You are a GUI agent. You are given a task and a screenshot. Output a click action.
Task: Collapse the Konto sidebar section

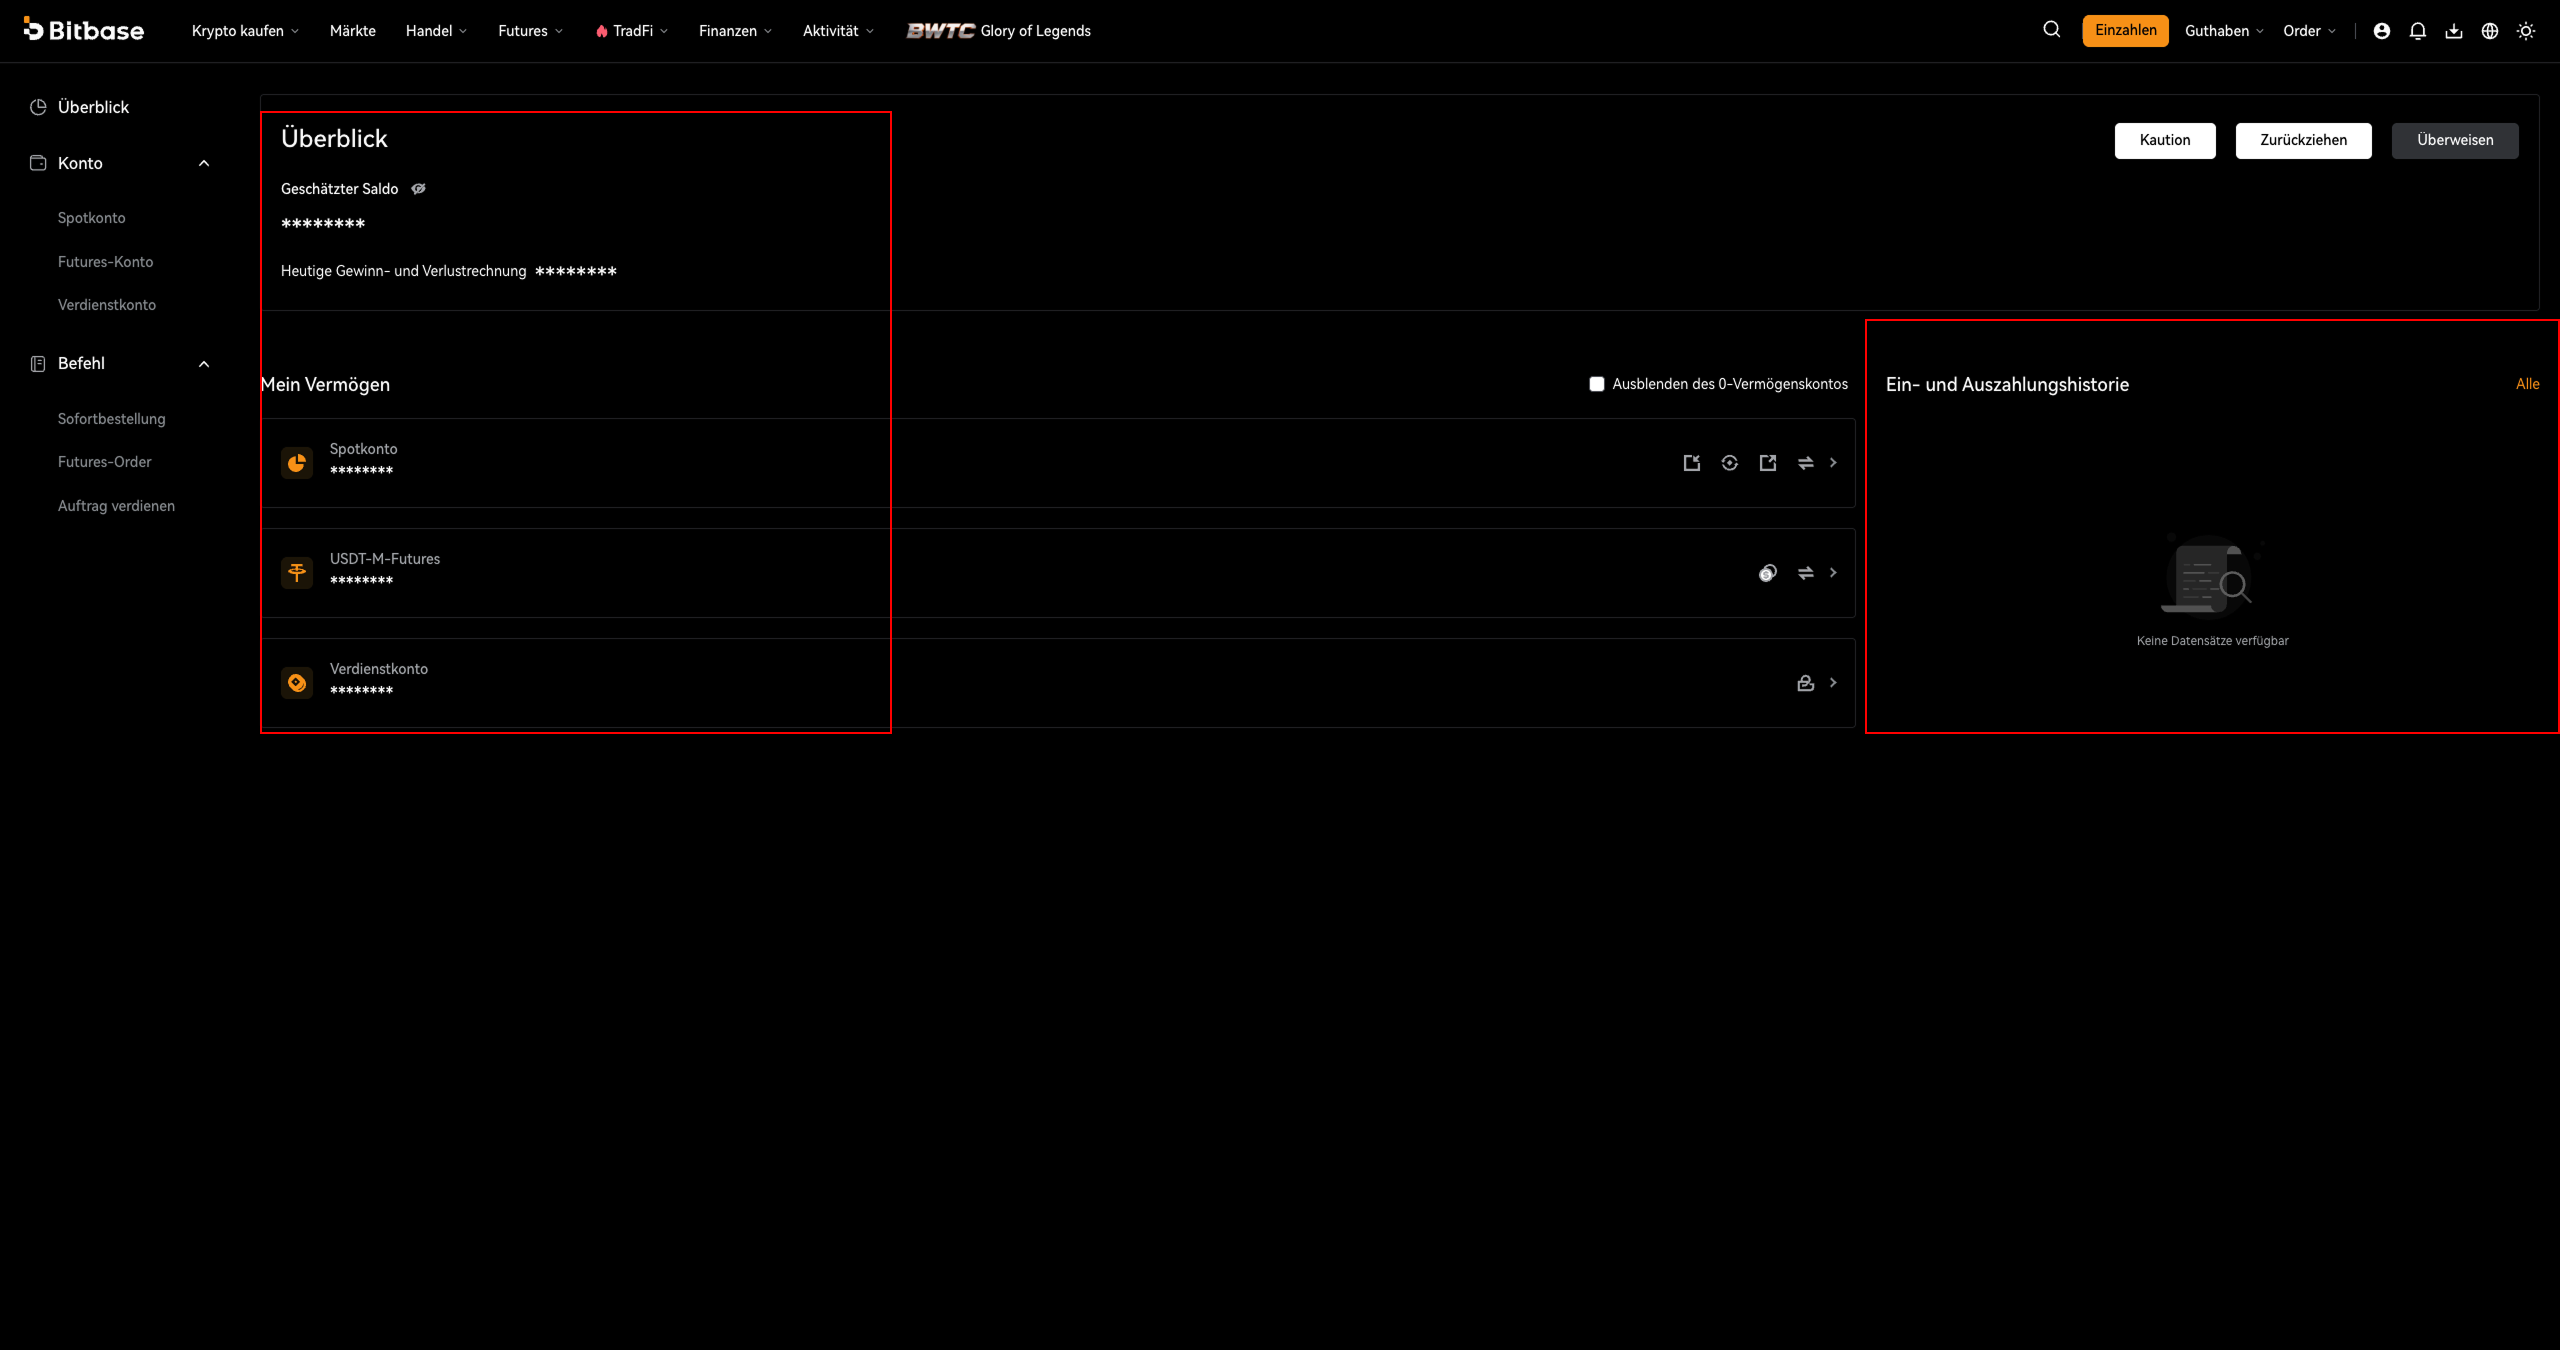pos(204,163)
